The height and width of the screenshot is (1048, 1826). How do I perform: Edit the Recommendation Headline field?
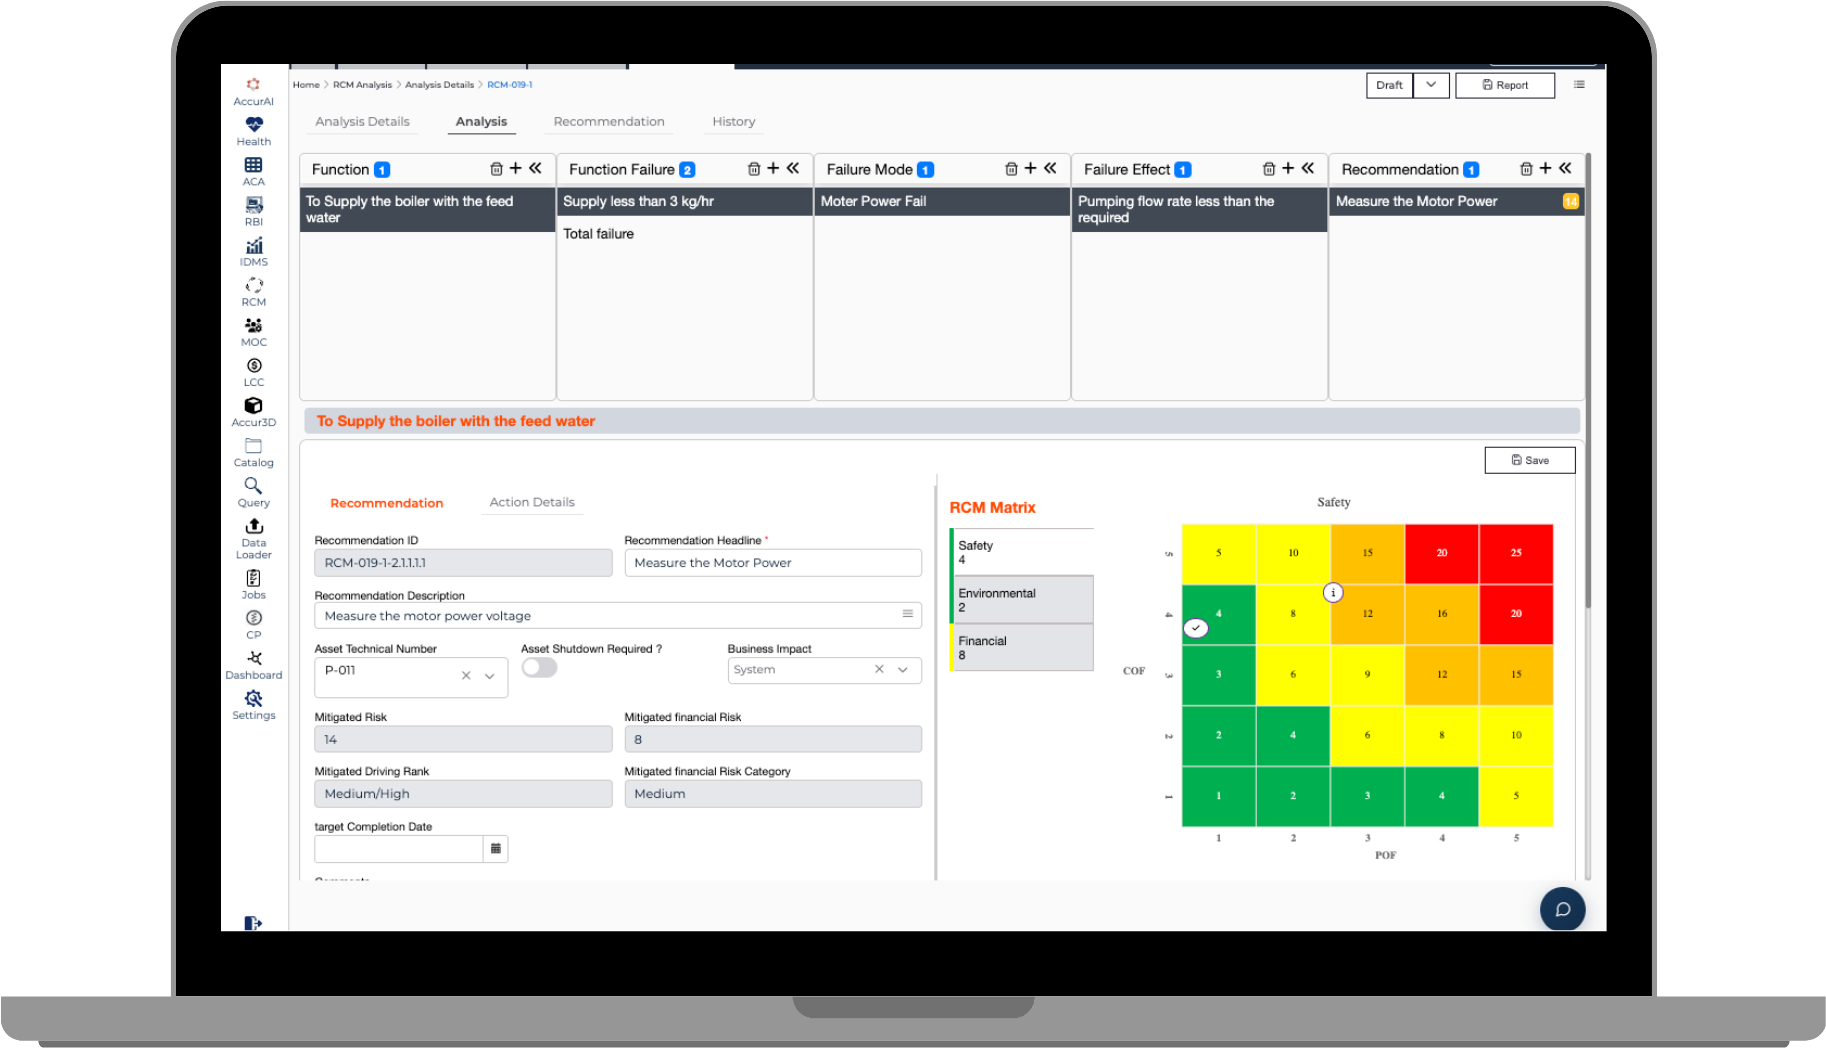click(773, 563)
